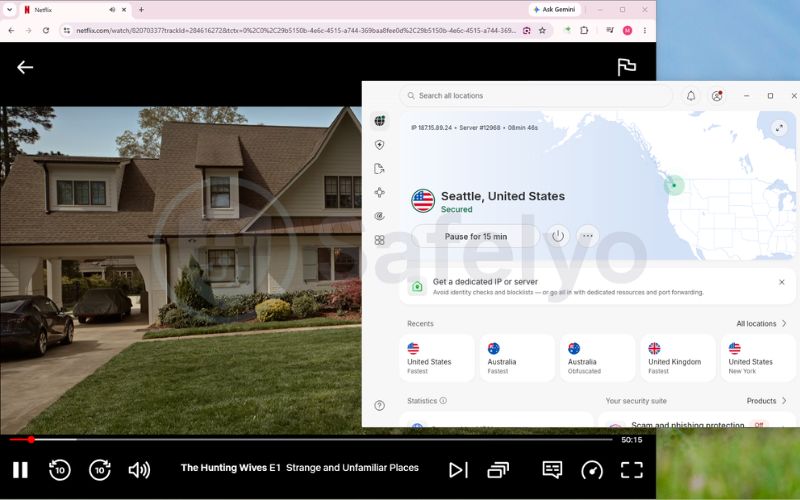Open VPN notifications bell
This screenshot has height=500, width=800.
point(691,95)
